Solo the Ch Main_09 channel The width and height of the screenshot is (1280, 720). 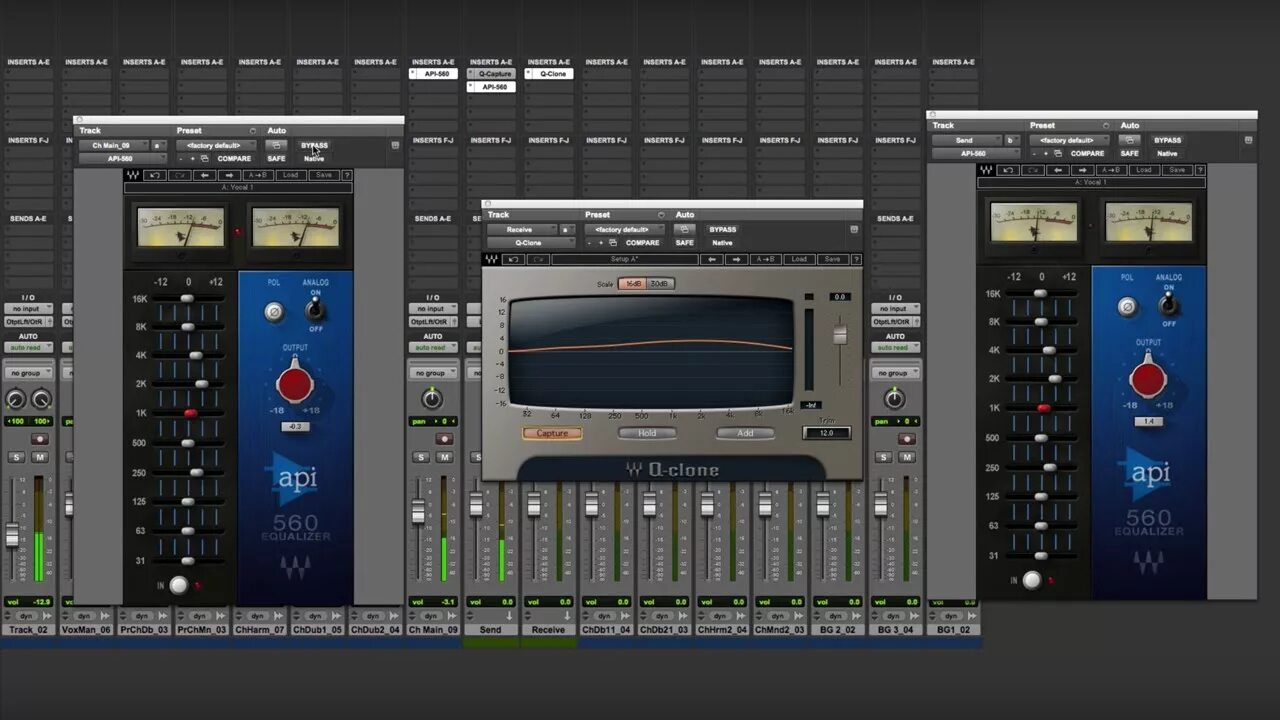421,457
